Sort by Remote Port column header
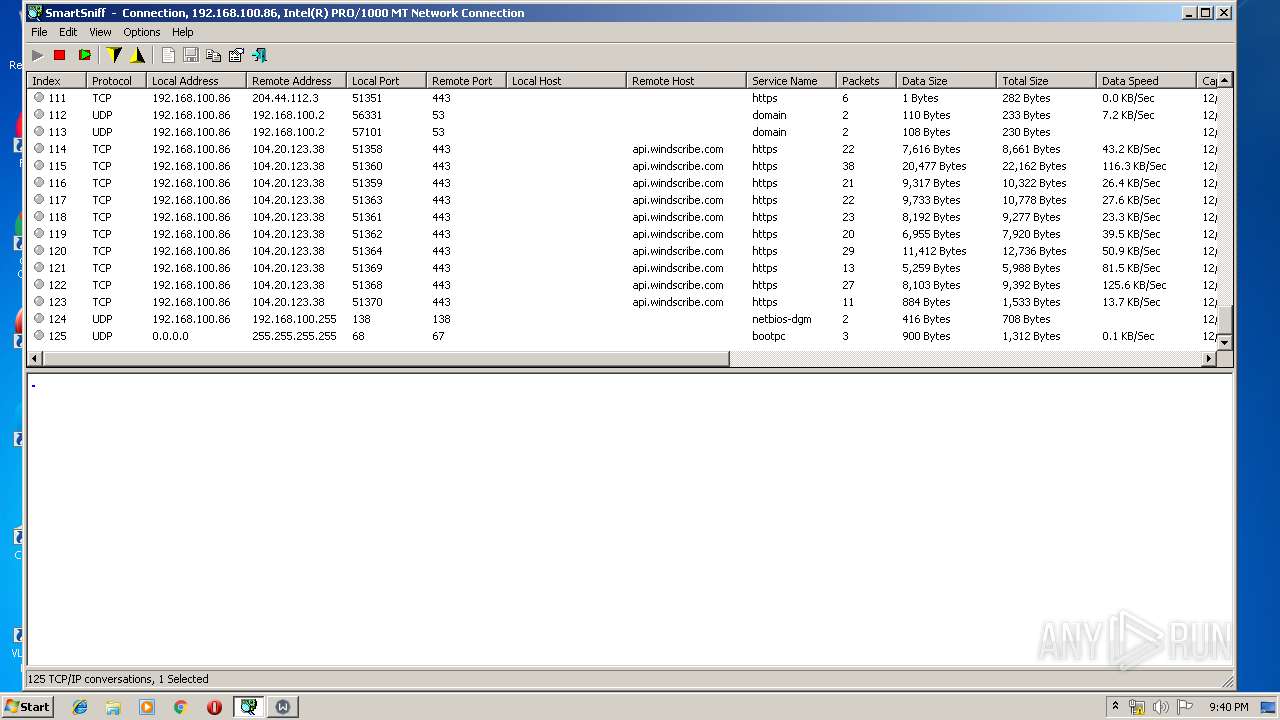 [466, 81]
